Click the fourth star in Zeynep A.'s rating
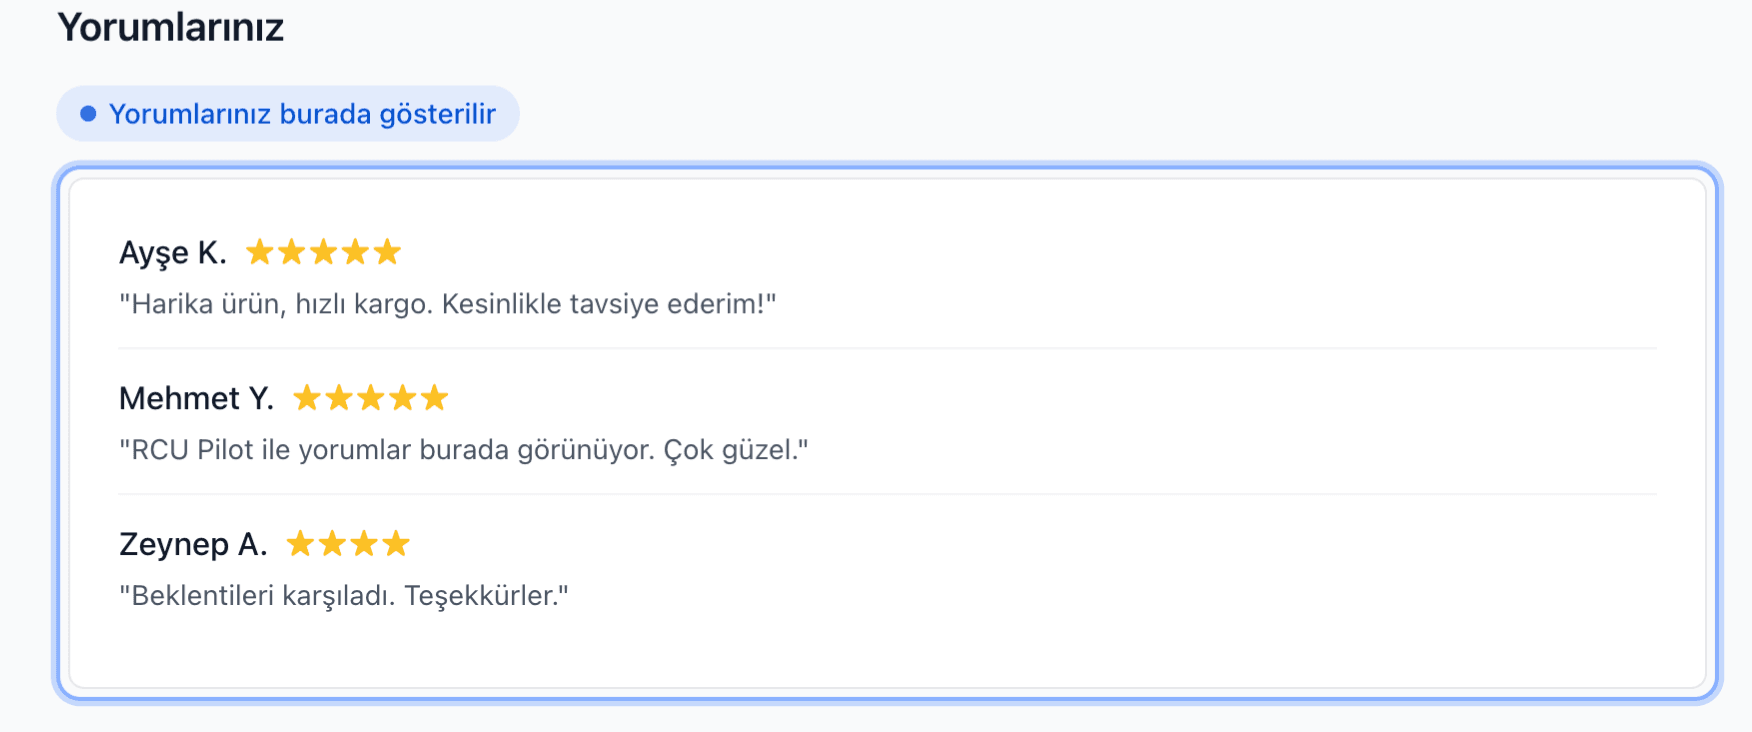The image size is (1752, 732). [x=397, y=544]
